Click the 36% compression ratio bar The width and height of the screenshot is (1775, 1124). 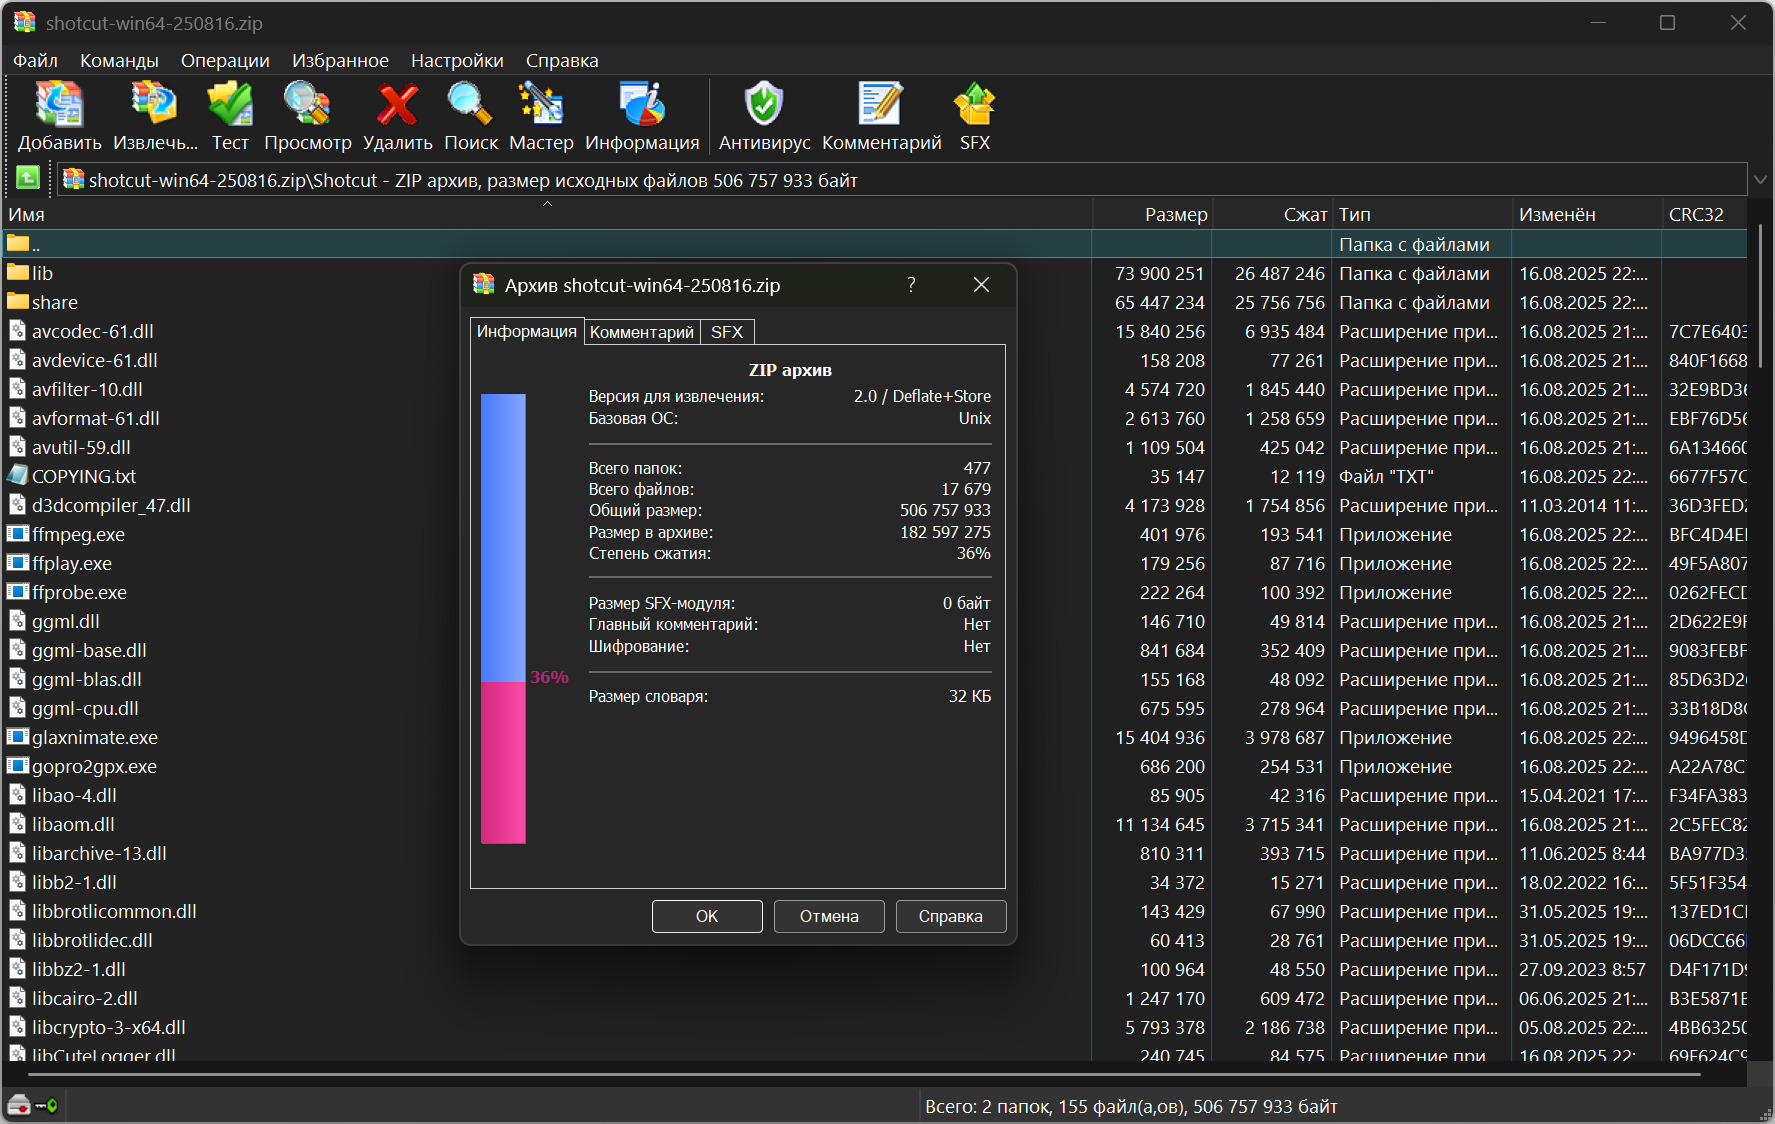click(x=503, y=618)
